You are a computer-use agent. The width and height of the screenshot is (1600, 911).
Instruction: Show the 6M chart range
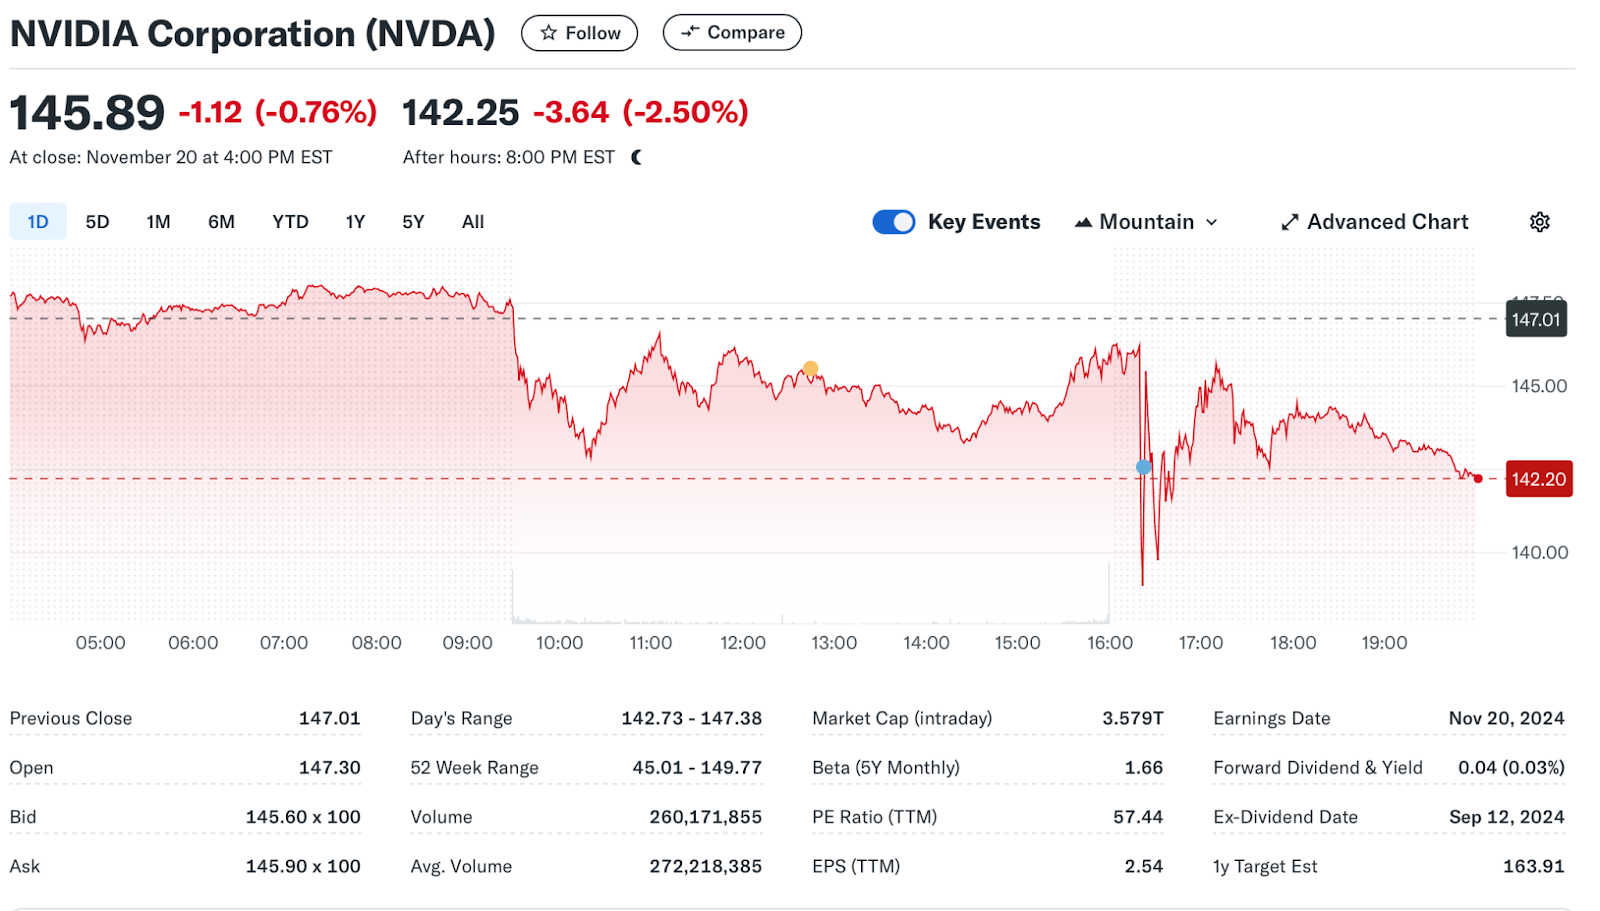[221, 222]
